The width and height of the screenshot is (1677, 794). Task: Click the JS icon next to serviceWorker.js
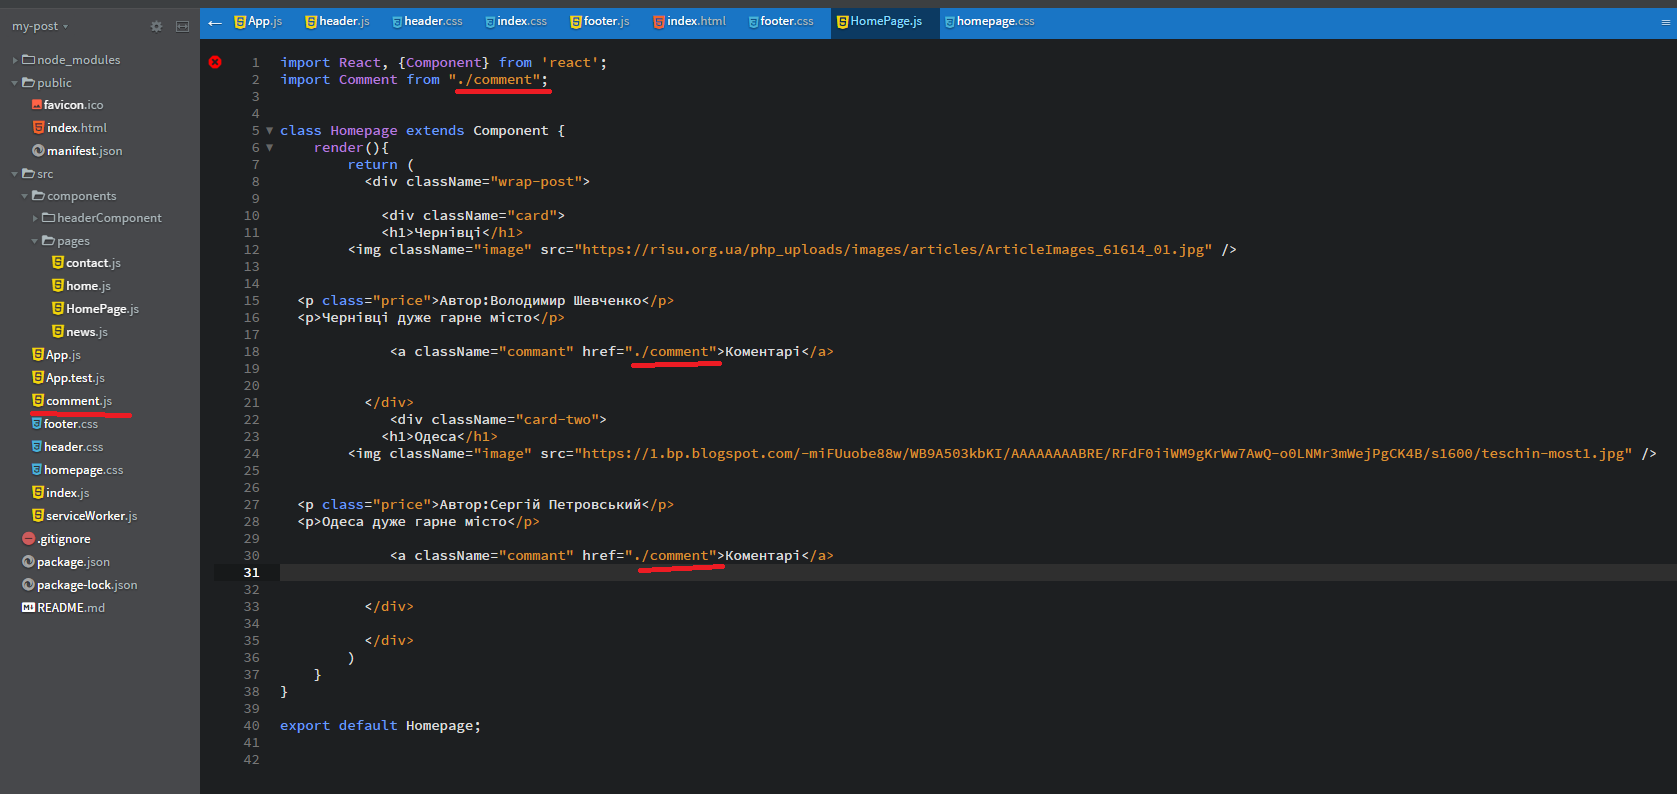click(38, 516)
